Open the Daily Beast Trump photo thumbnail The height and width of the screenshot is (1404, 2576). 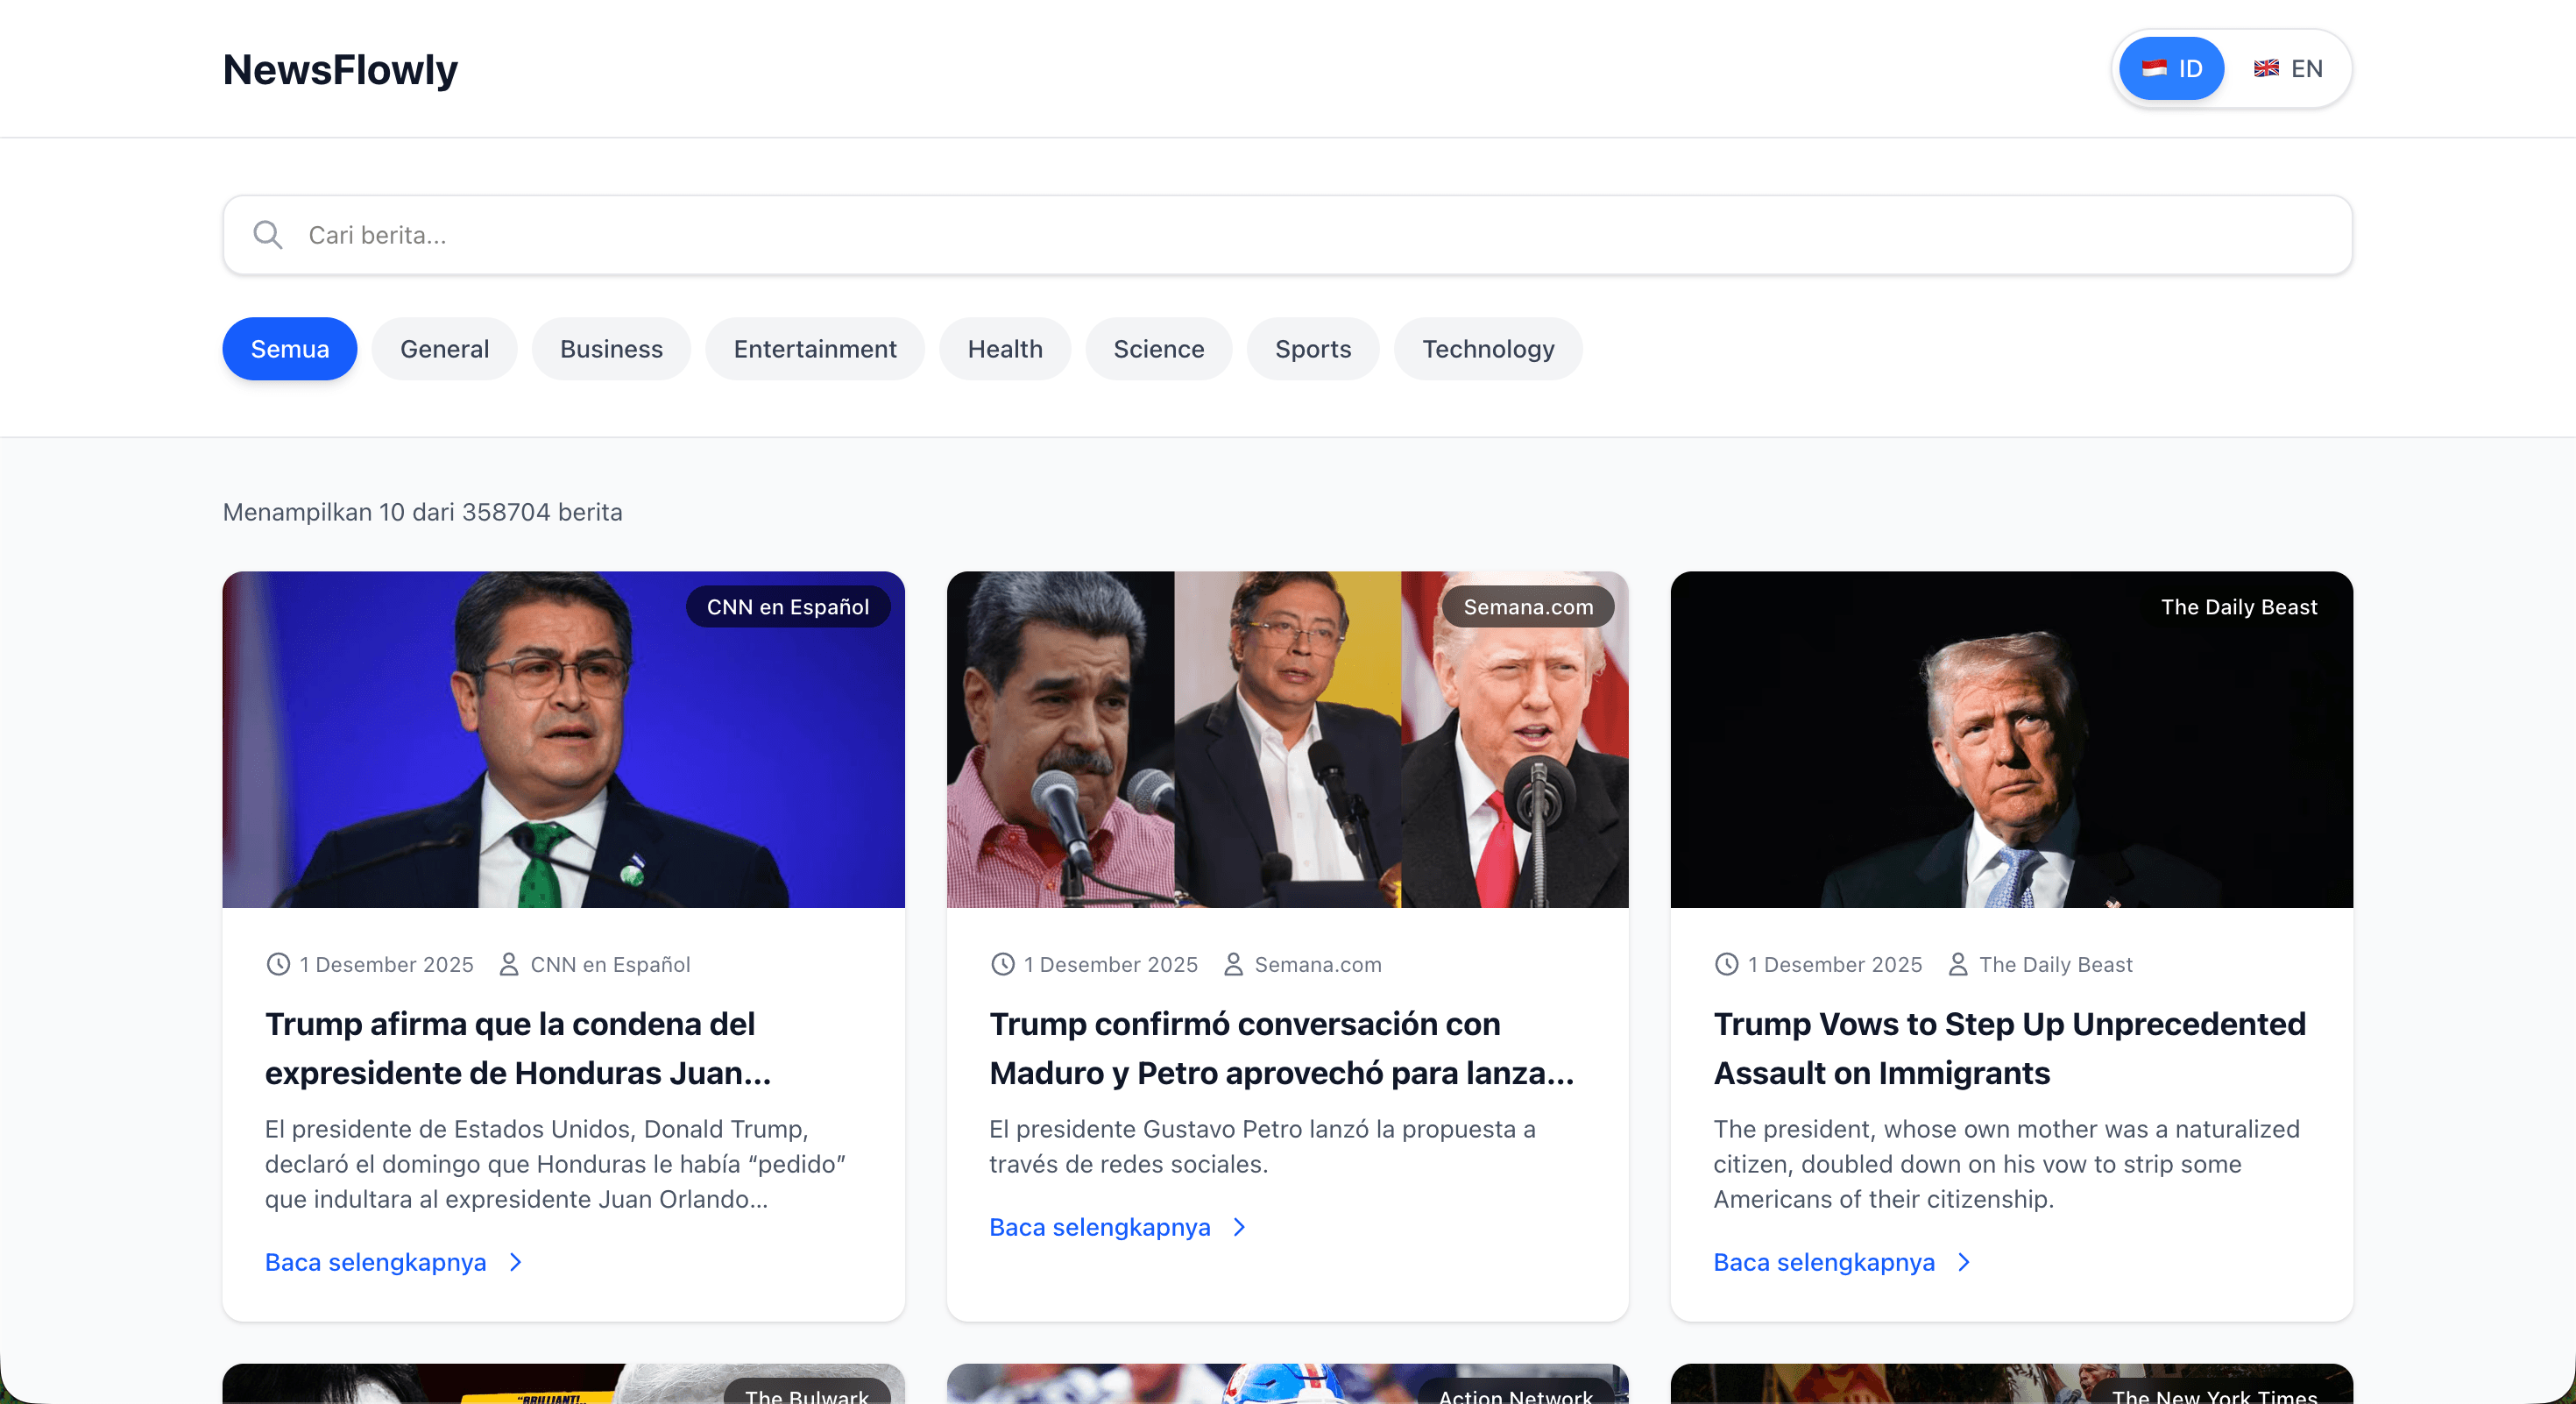tap(2012, 740)
